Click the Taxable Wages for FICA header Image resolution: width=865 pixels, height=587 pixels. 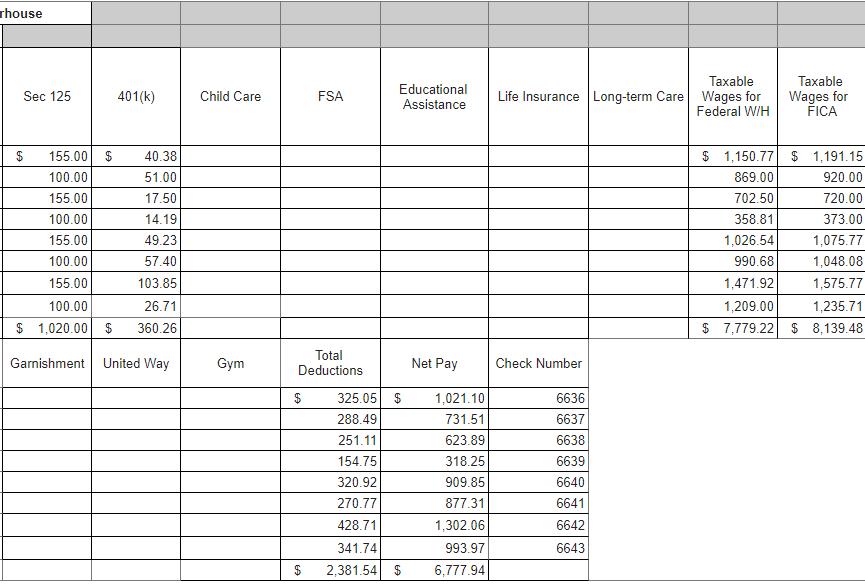coord(820,96)
